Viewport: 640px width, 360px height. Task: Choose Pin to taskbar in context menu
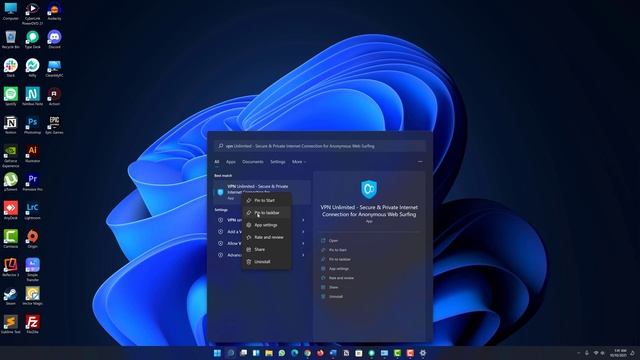[x=267, y=213]
